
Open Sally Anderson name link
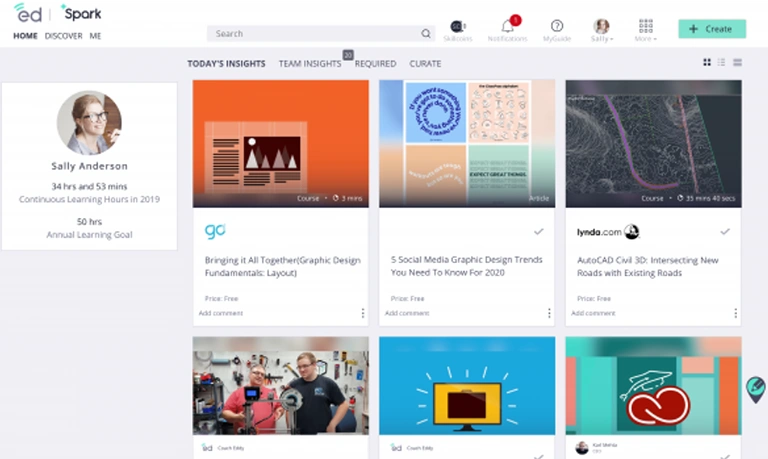click(x=90, y=166)
